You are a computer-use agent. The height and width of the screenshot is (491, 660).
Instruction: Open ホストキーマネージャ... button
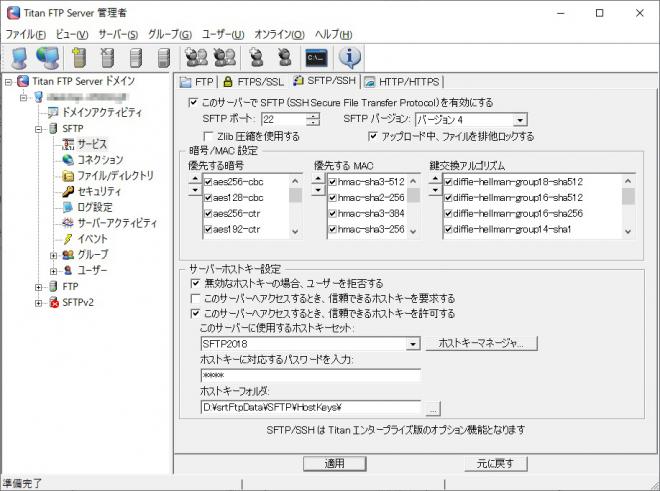click(x=481, y=343)
